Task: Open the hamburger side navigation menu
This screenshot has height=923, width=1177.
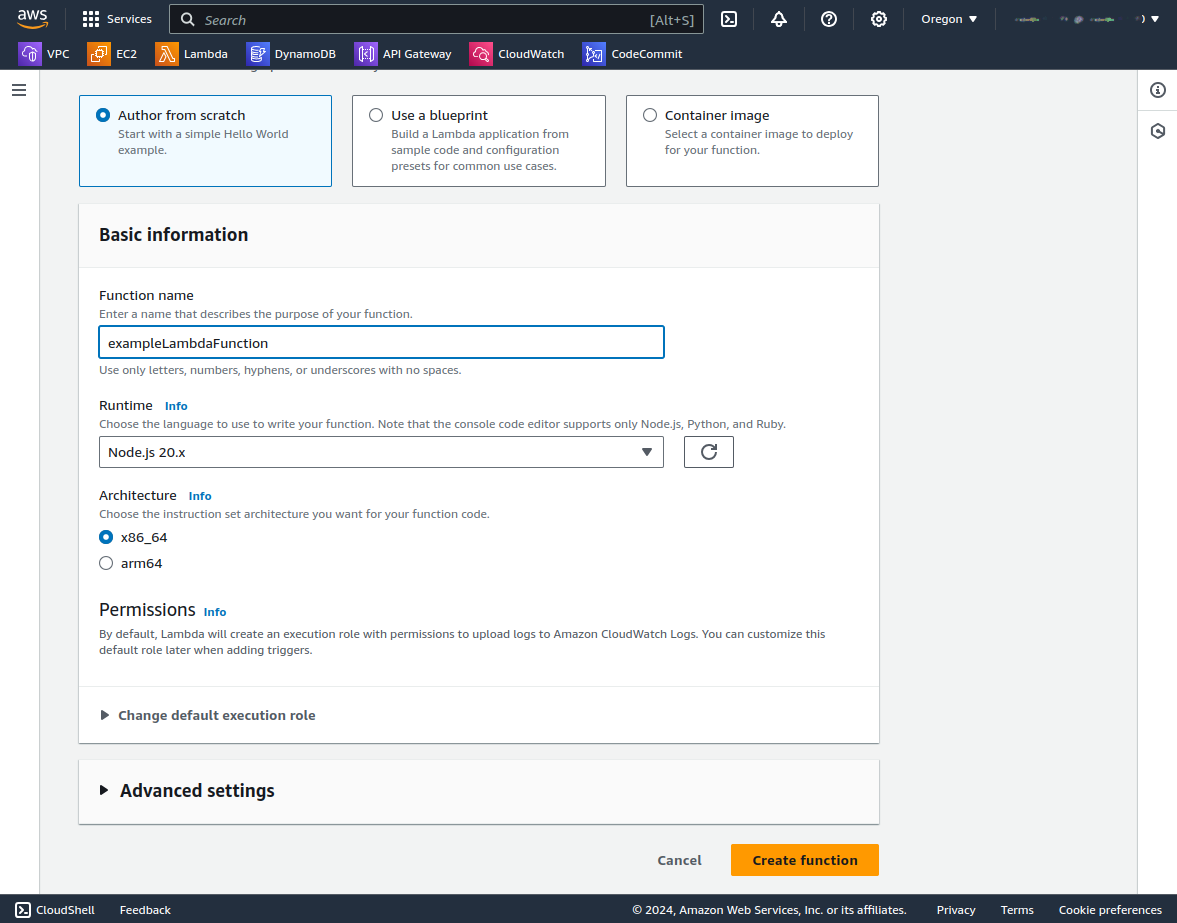Action: click(20, 90)
